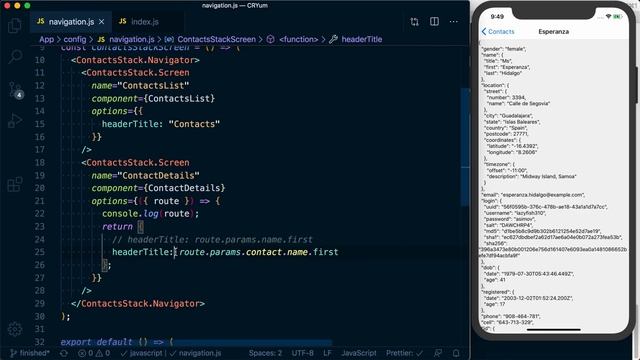This screenshot has height=360, width=640.
Task: Open the Explorer view in activity bar
Action: (x=15, y=26)
